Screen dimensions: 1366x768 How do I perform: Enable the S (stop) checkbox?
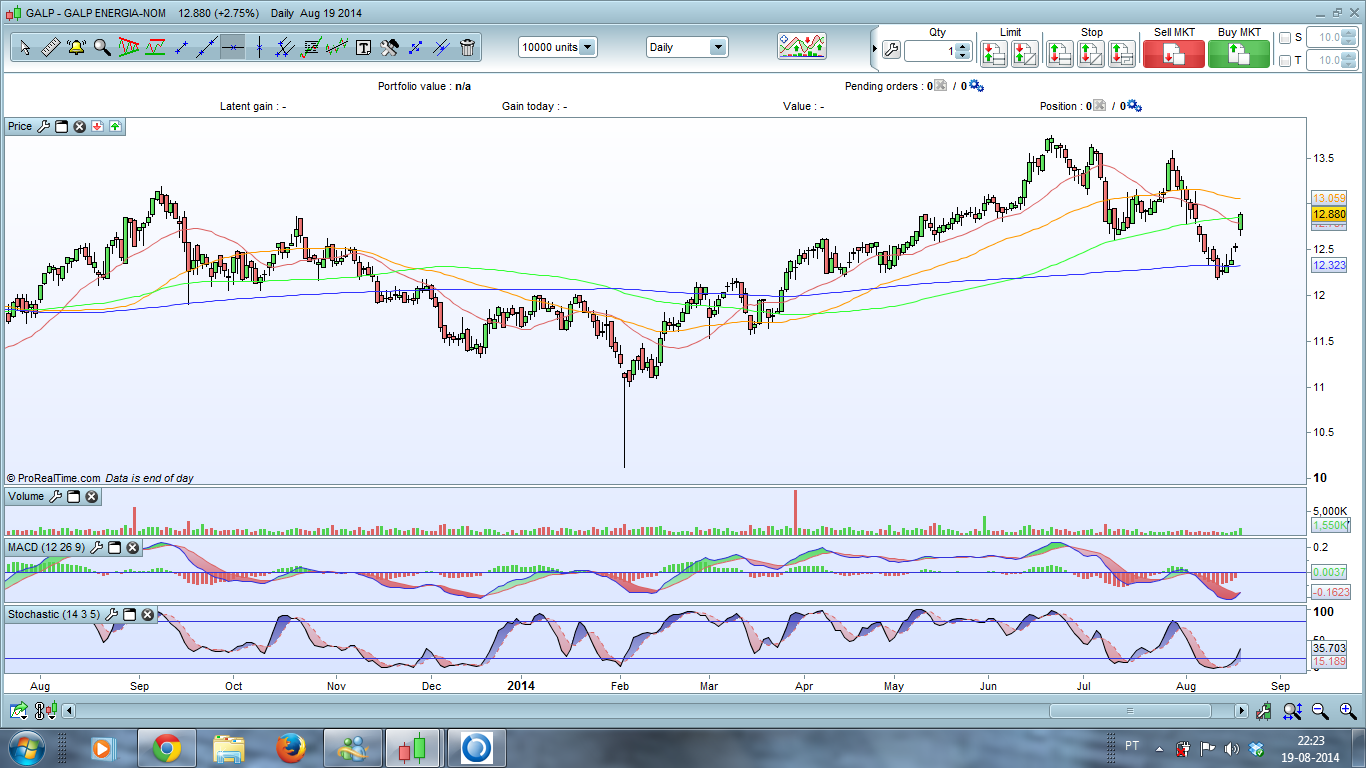pyautogui.click(x=1285, y=38)
